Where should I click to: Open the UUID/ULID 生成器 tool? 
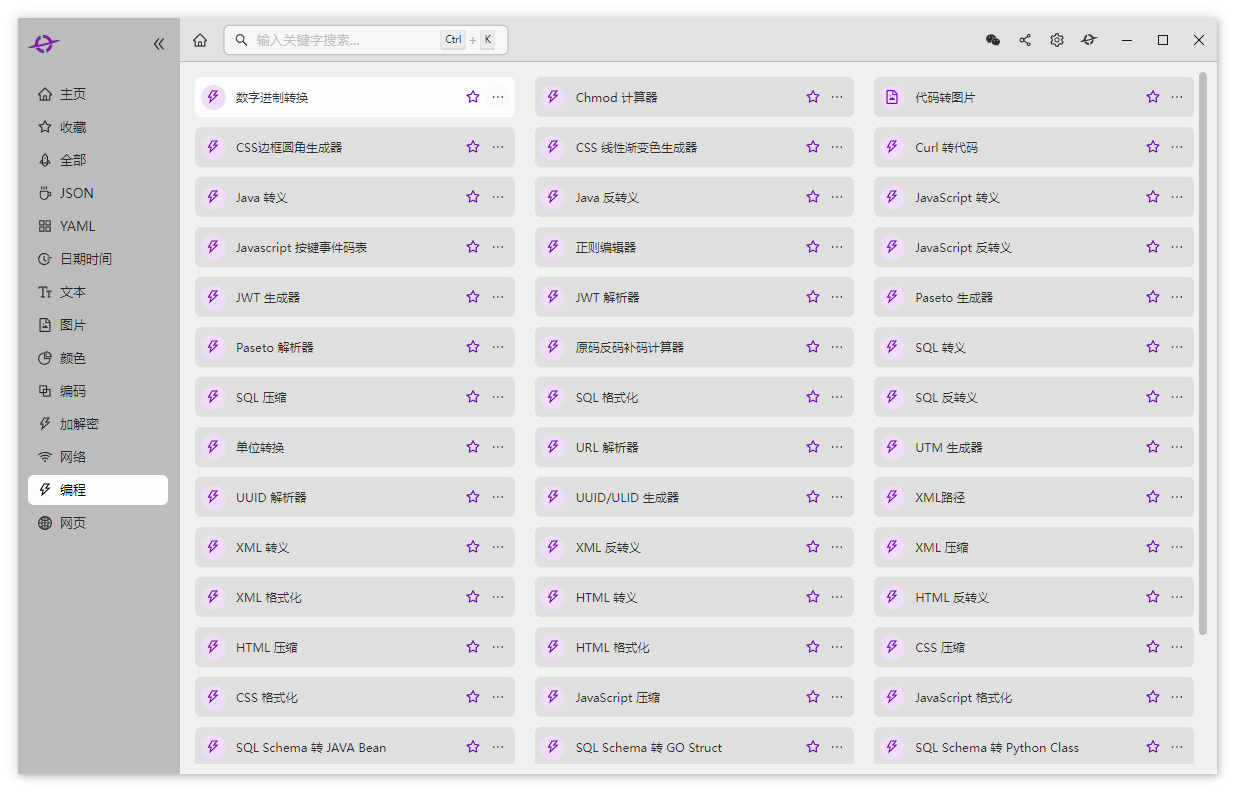coord(695,497)
